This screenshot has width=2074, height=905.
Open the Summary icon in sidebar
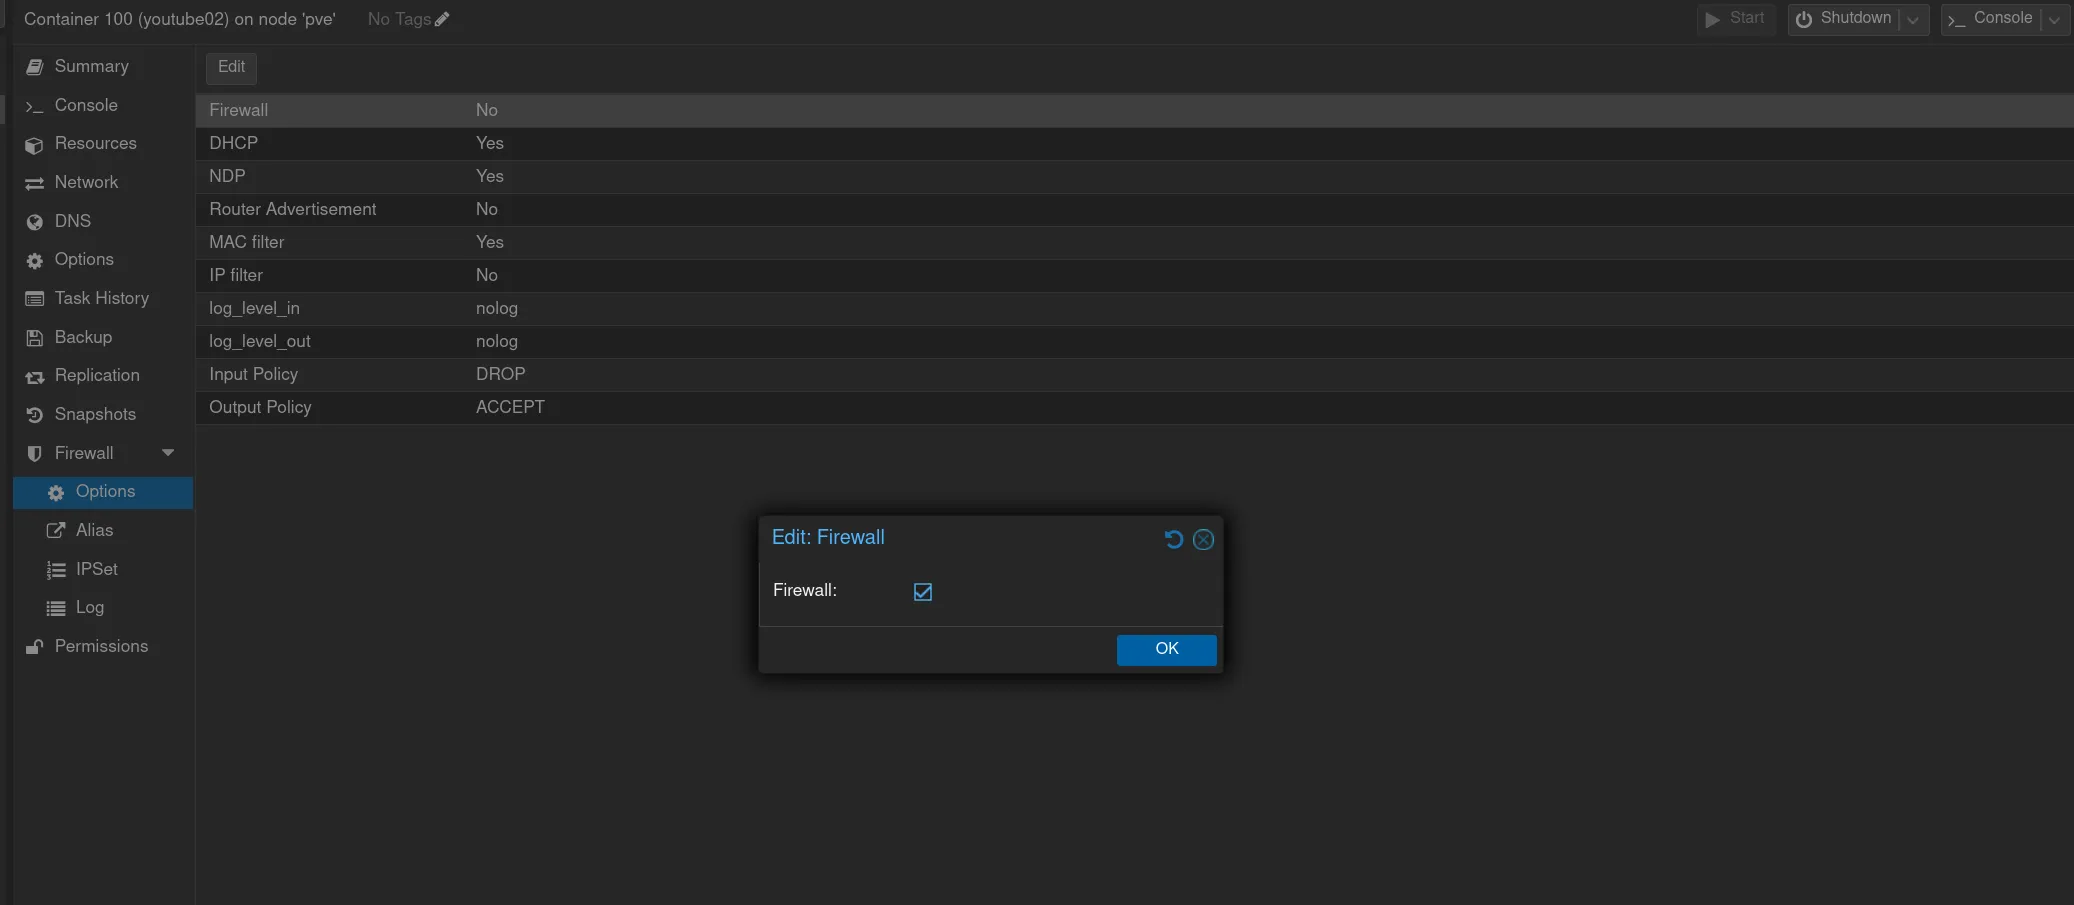tap(35, 67)
